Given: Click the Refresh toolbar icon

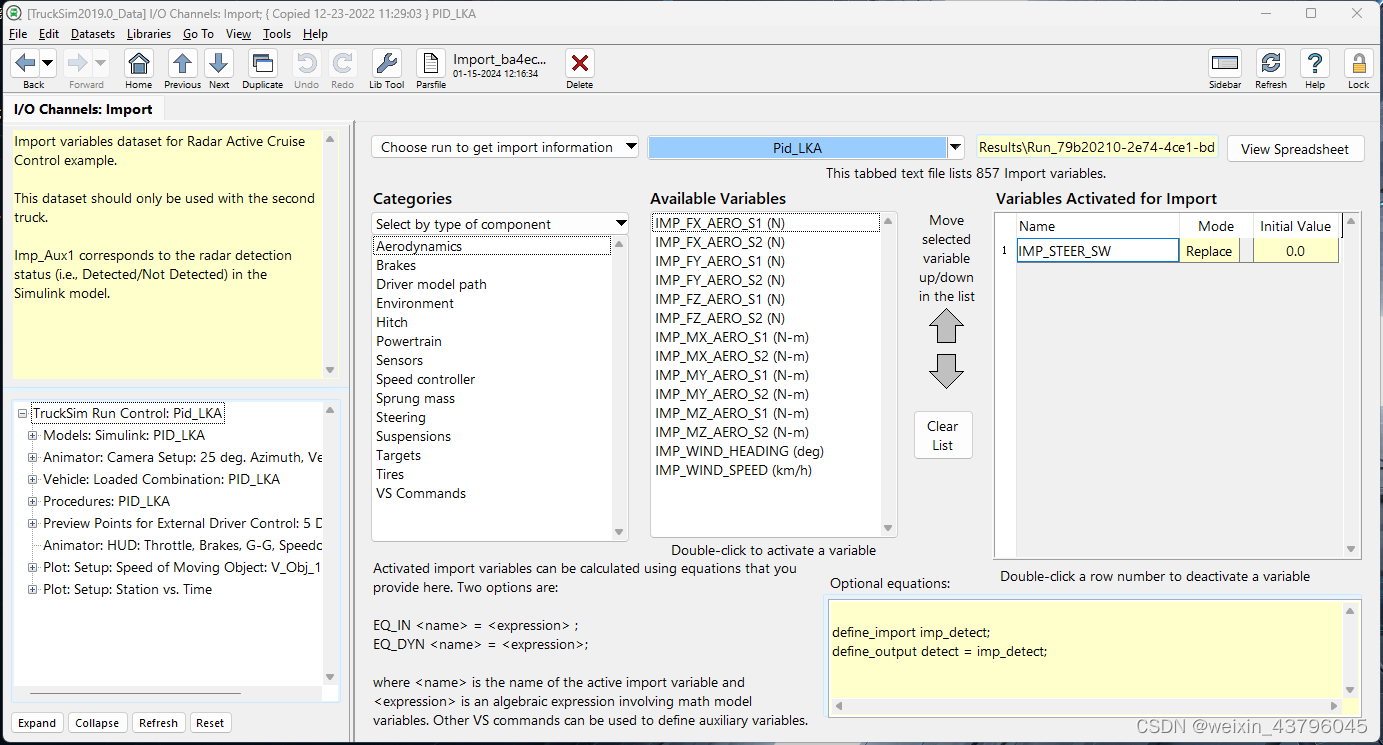Looking at the screenshot, I should tap(1271, 64).
